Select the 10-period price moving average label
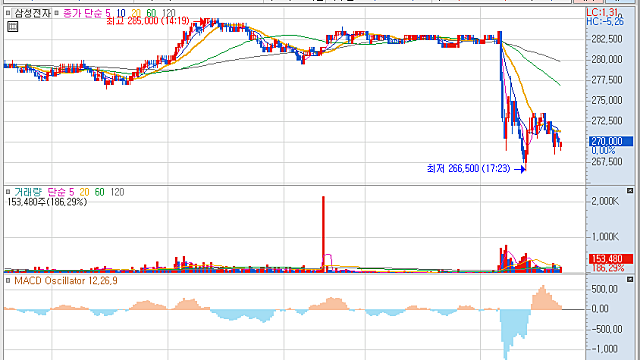 point(121,13)
